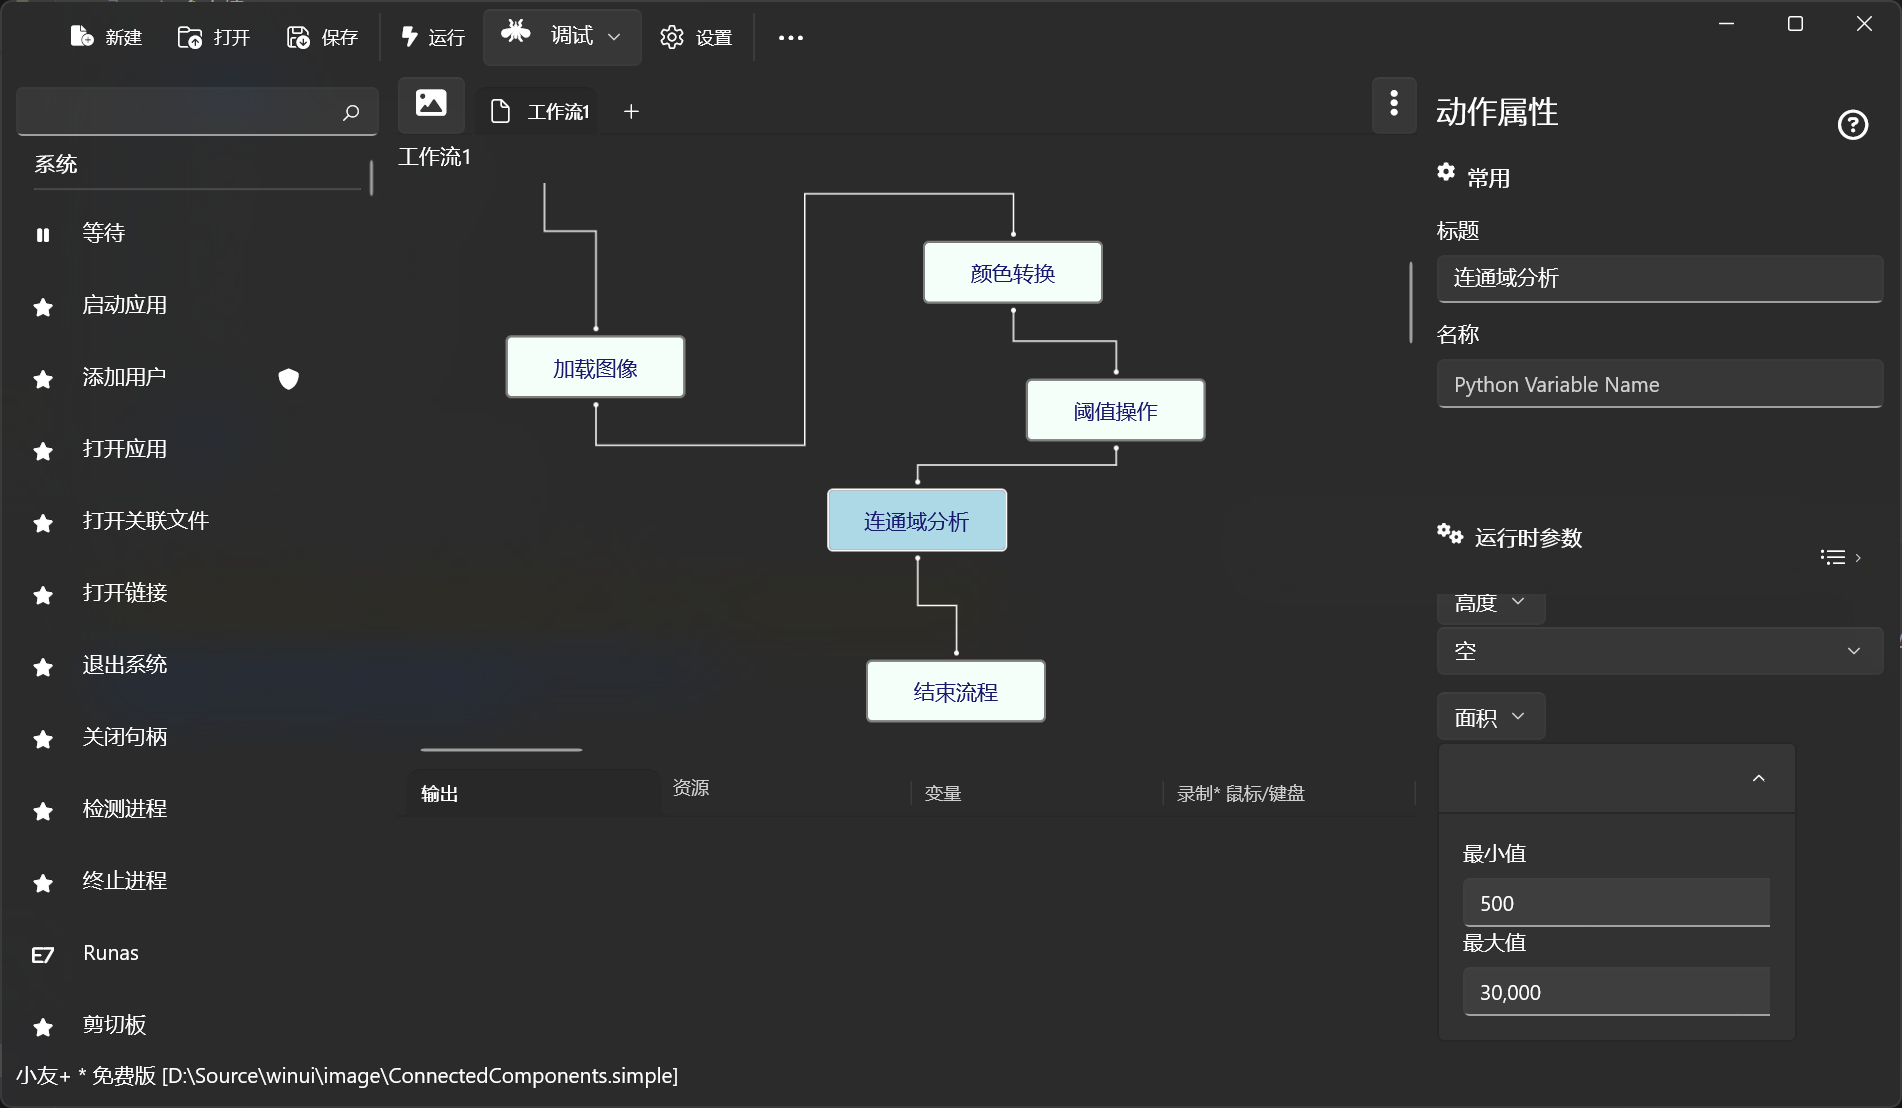Click the search magnifier in the sidebar
1902x1108 pixels.
click(x=351, y=112)
